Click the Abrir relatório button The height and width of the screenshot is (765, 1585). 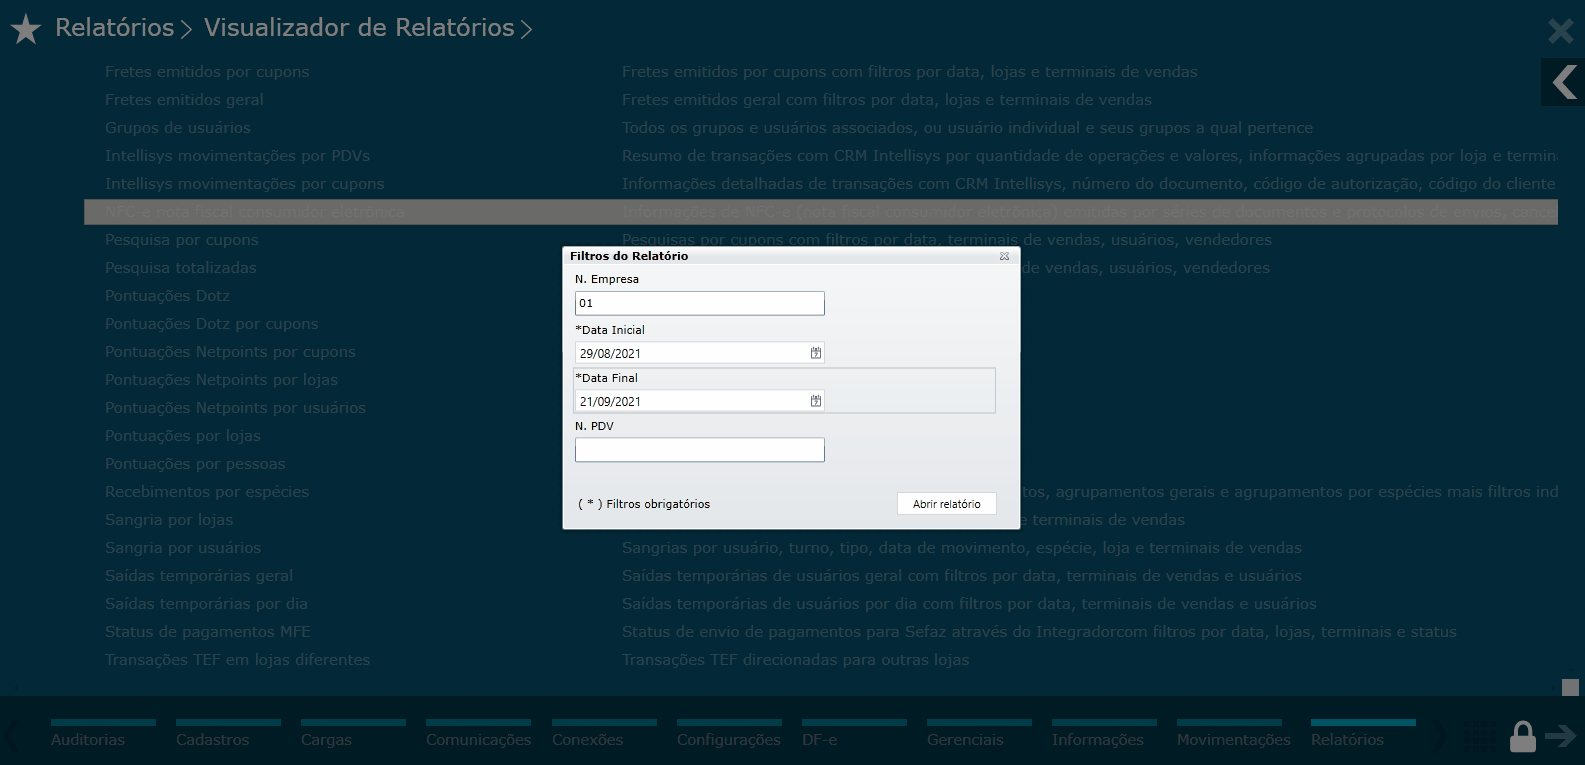(946, 504)
